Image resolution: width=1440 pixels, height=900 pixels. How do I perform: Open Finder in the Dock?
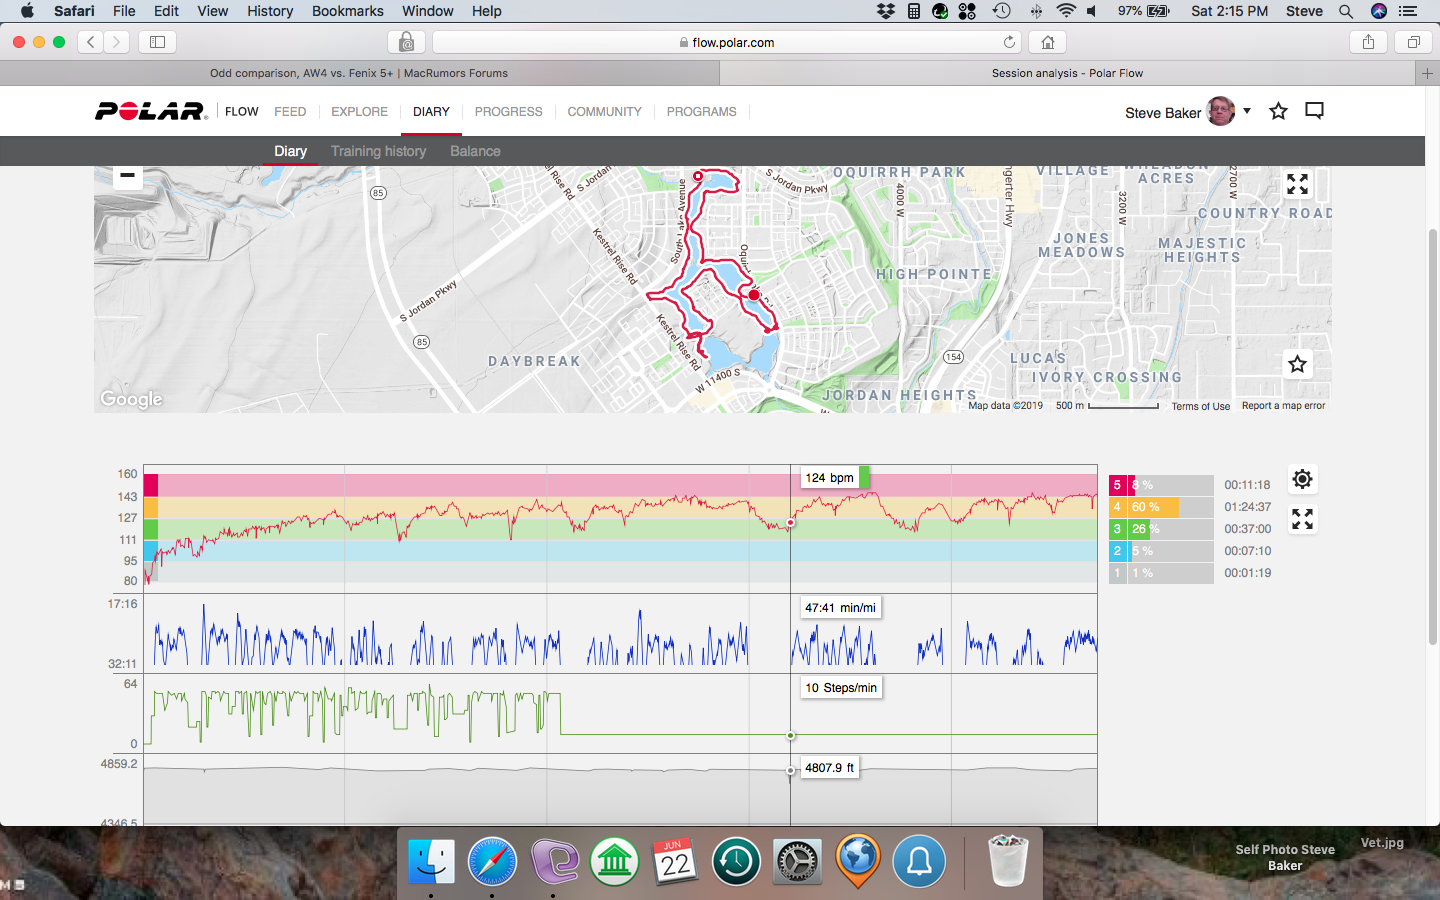[431, 860]
